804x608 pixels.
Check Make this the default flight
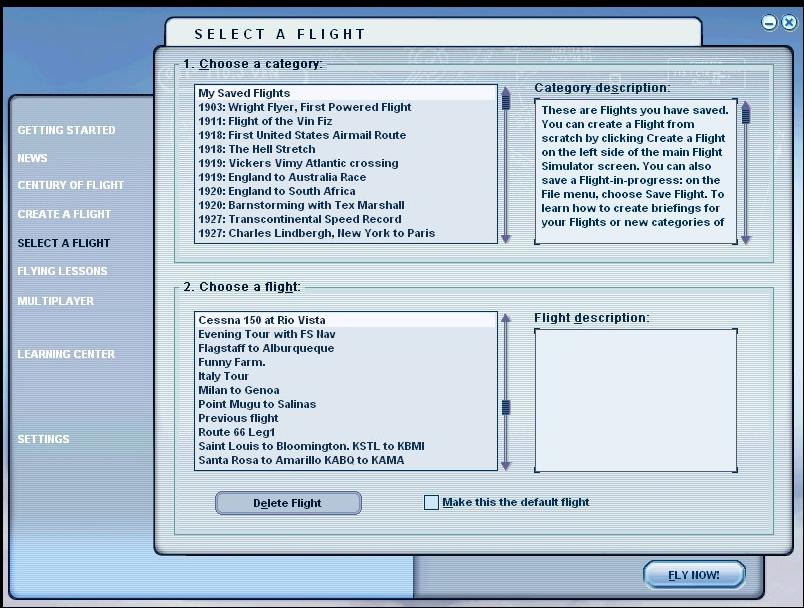pos(431,502)
